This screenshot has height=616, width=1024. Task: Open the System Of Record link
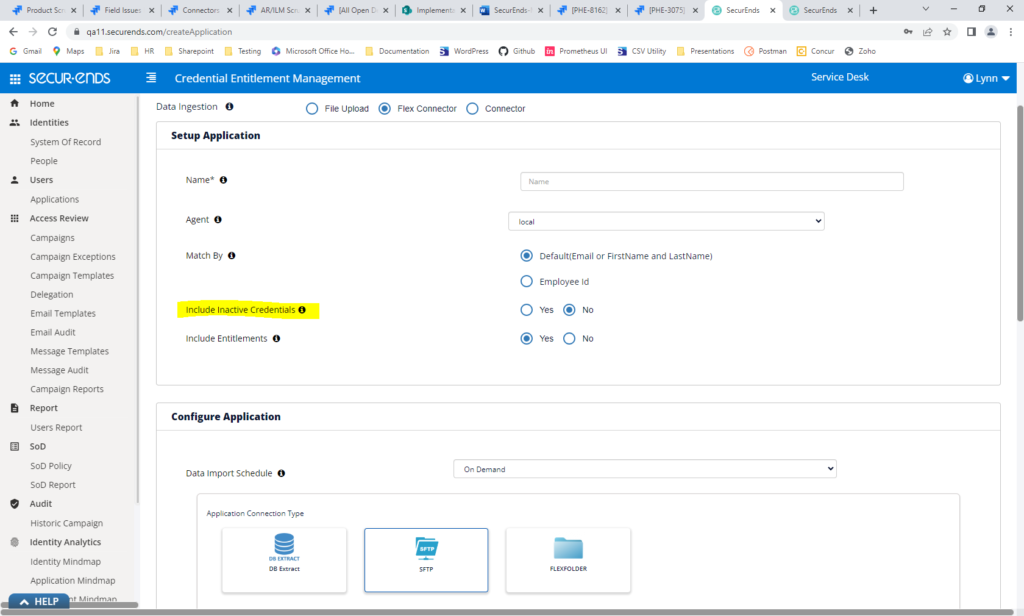tap(65, 142)
